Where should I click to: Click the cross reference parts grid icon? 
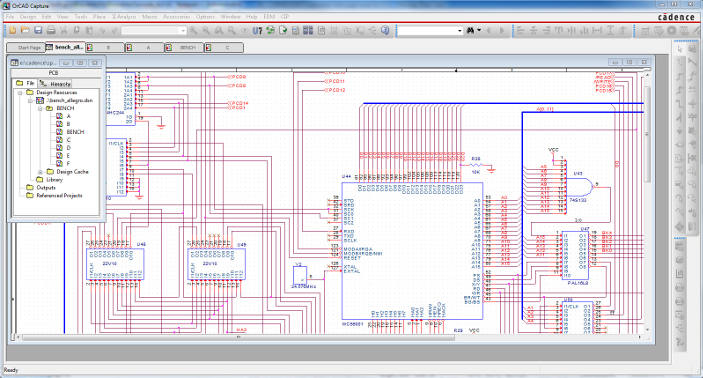click(x=308, y=30)
